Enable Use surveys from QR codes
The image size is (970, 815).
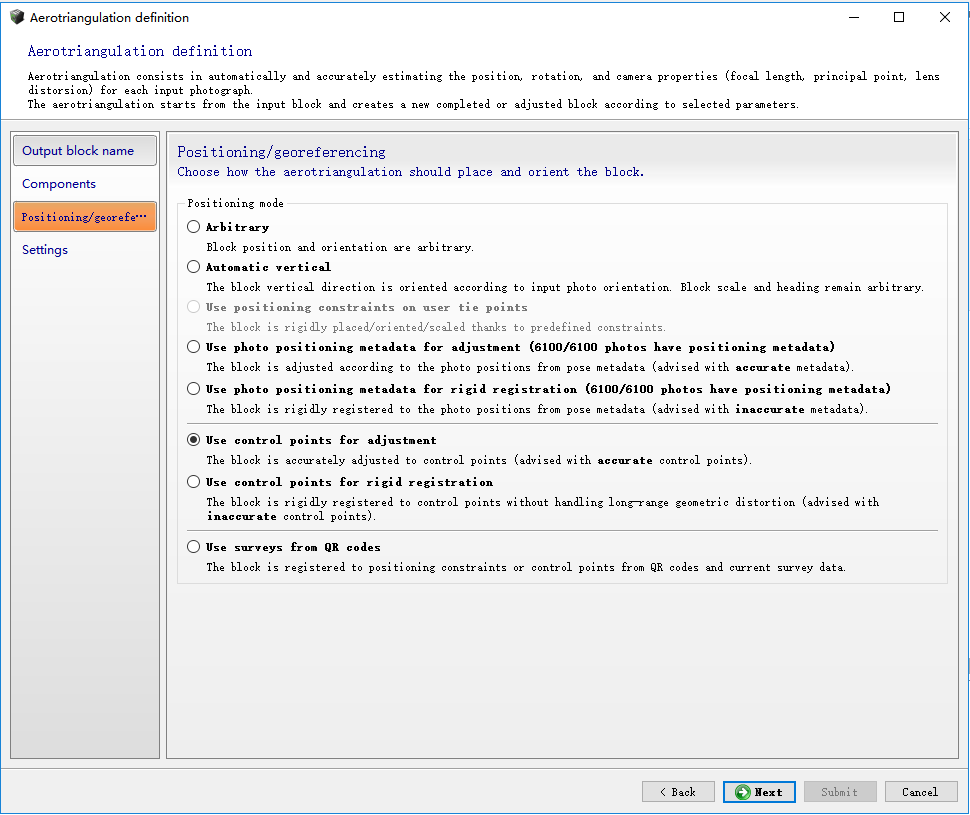[x=194, y=547]
